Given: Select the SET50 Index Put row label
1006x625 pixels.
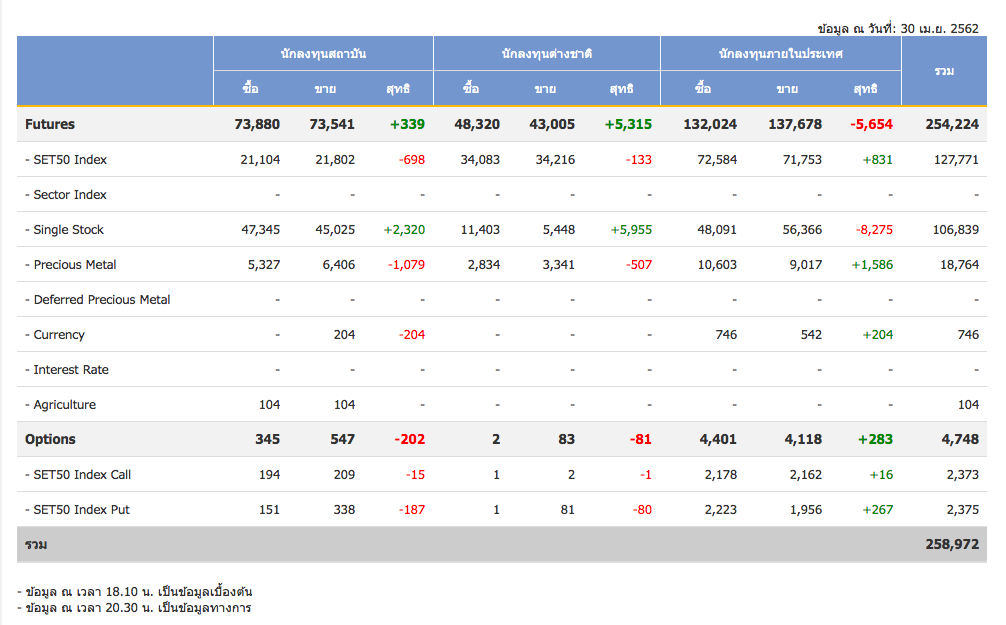Looking at the screenshot, I should [x=77, y=509].
